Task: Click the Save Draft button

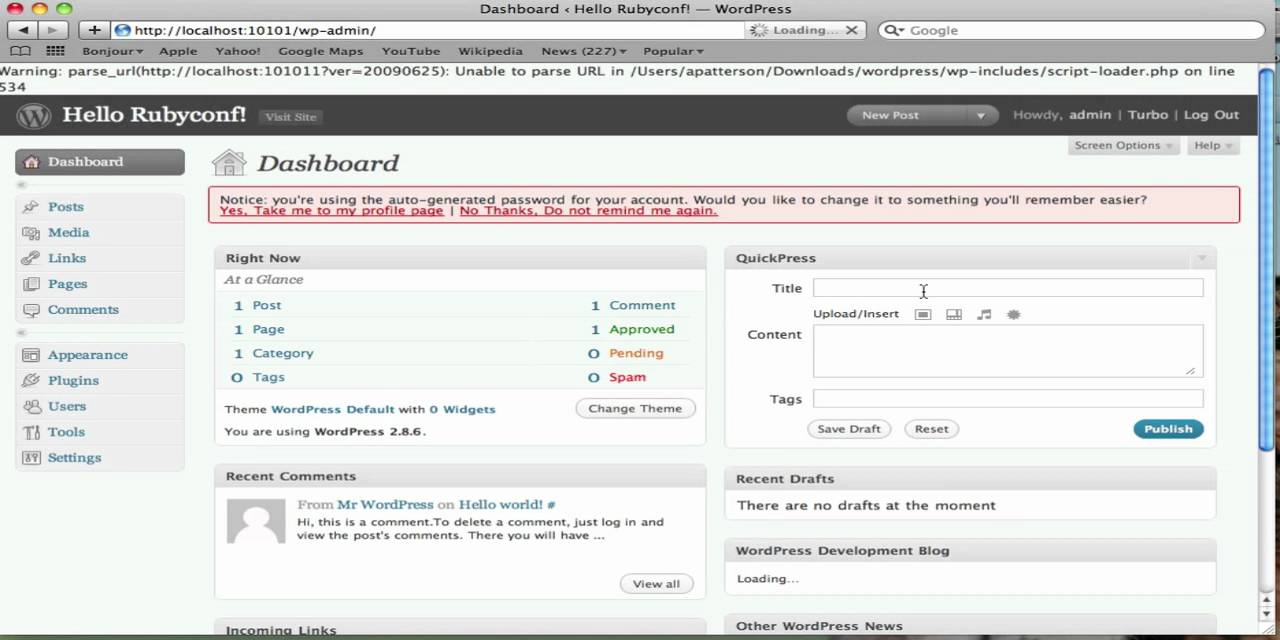Action: tap(849, 429)
